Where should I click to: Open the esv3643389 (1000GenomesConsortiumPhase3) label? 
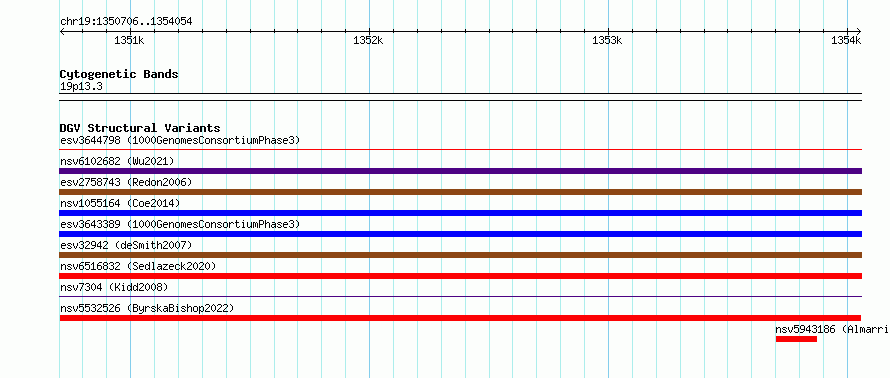(x=180, y=224)
